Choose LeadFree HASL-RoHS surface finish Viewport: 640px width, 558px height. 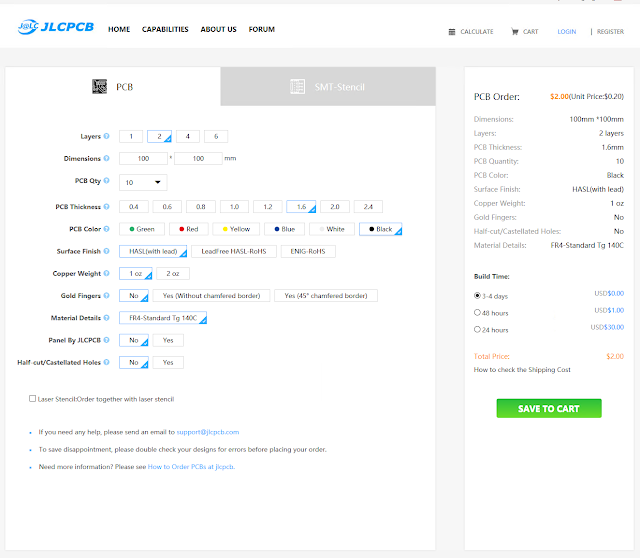(234, 251)
